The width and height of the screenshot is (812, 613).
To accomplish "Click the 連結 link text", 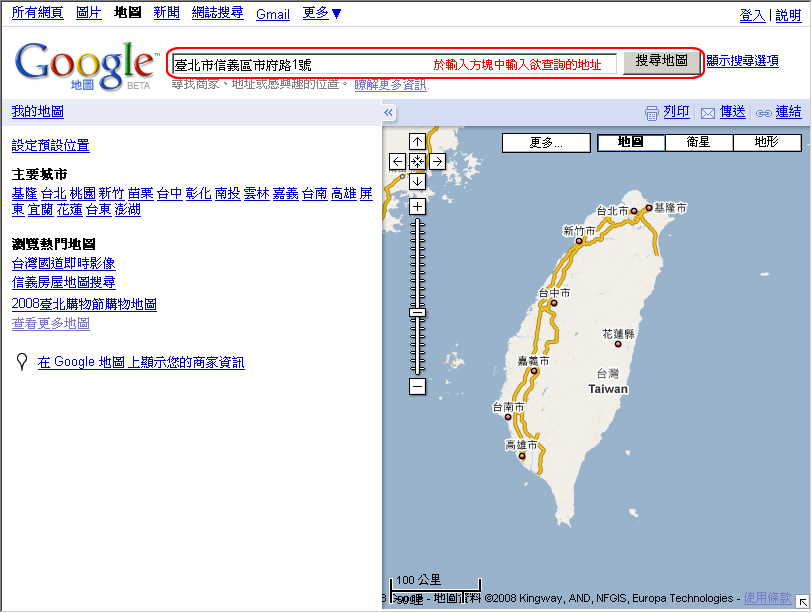I will pyautogui.click(x=788, y=112).
